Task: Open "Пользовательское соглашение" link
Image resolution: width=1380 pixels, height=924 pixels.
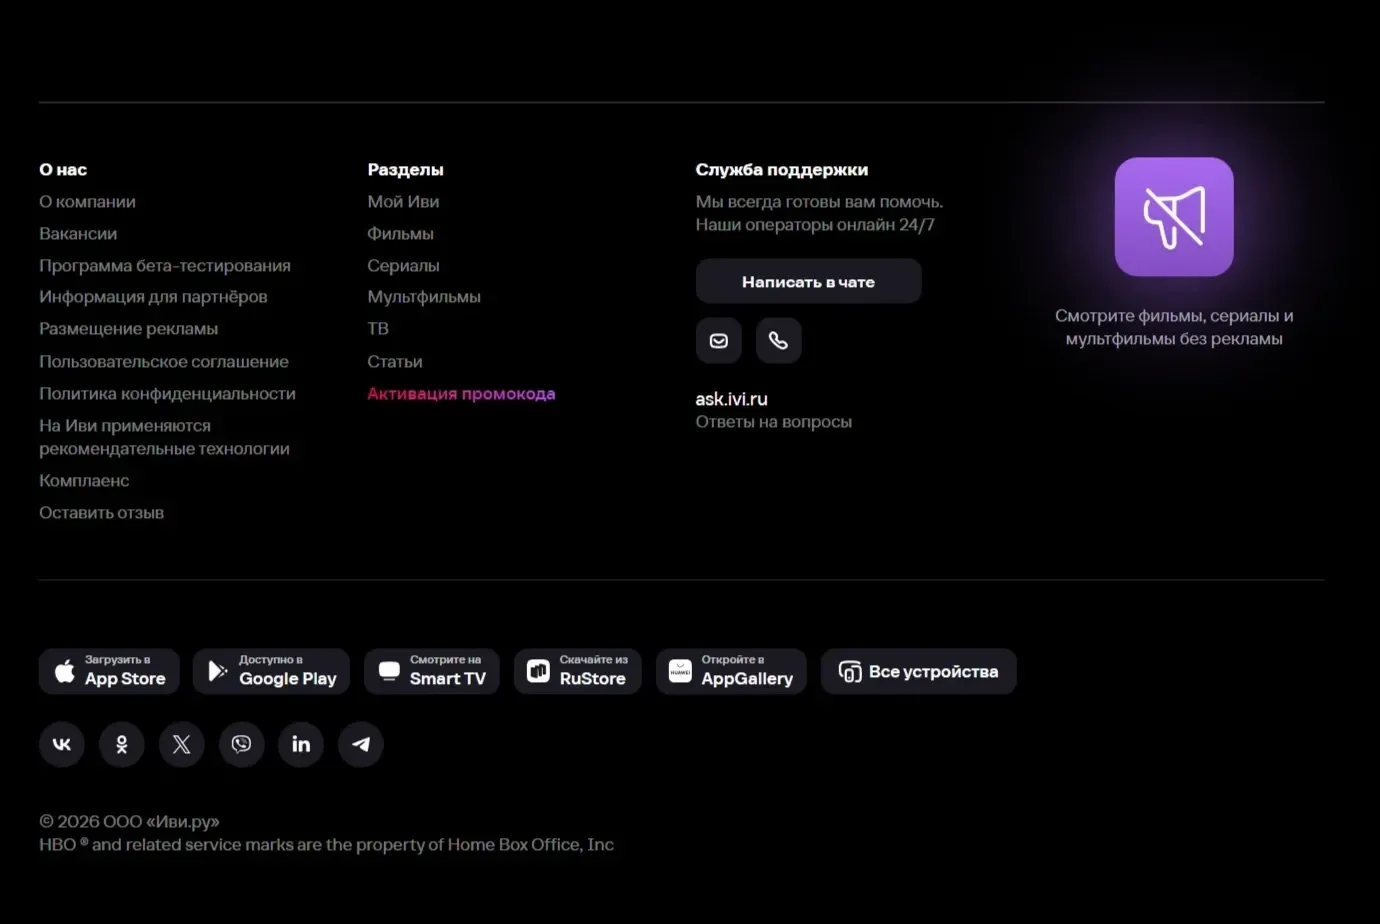Action: [x=164, y=361]
